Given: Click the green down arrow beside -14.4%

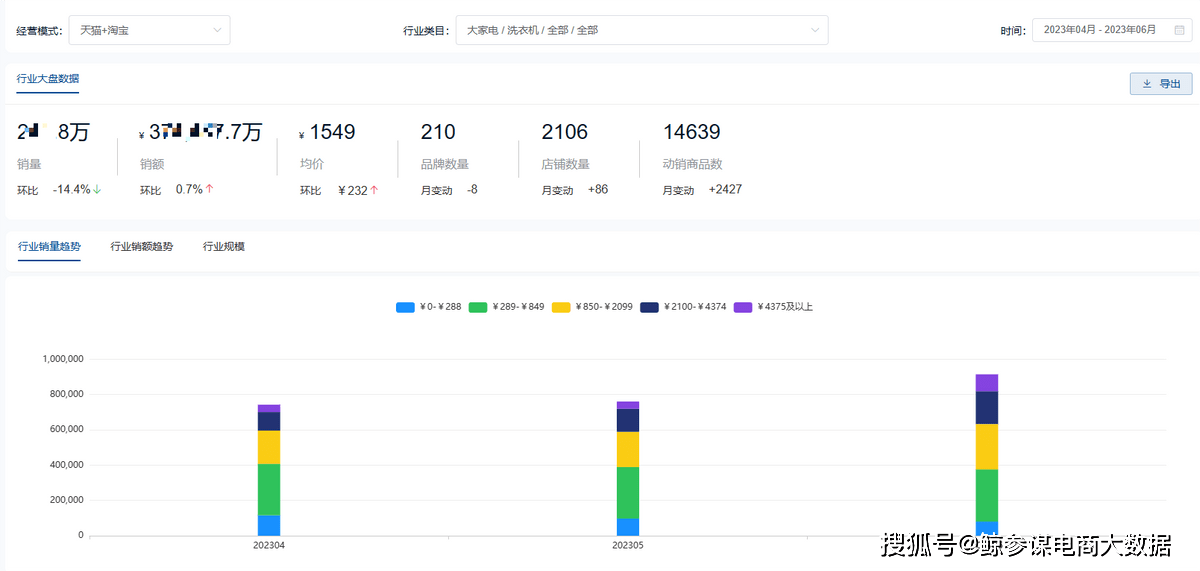Looking at the screenshot, I should (x=97, y=189).
